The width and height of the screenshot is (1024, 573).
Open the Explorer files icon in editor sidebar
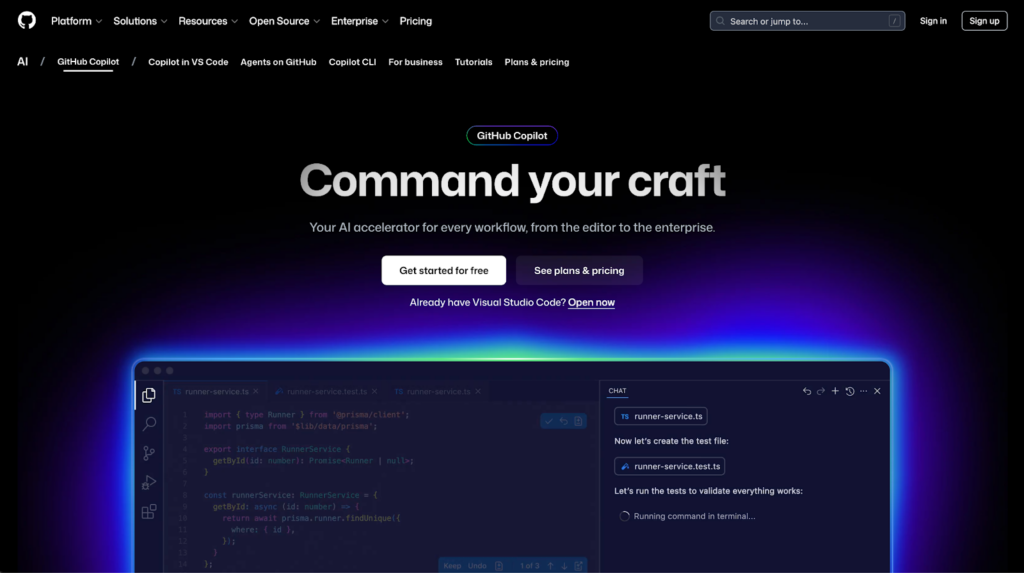click(x=149, y=395)
